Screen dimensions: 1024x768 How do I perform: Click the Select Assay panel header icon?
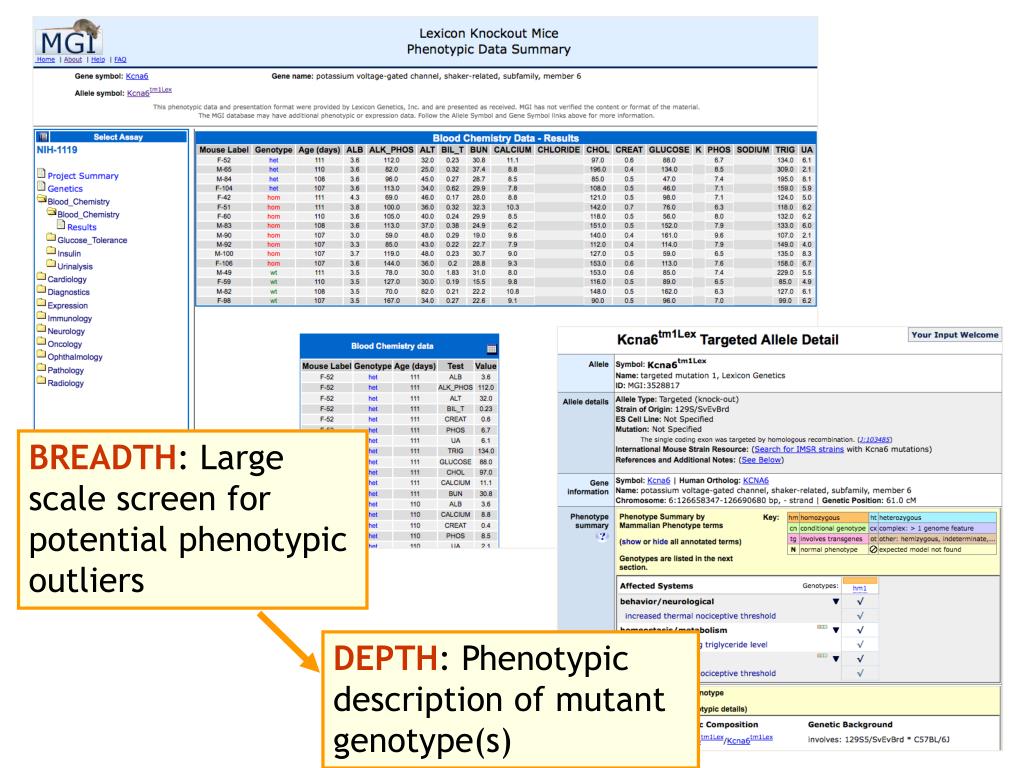(43, 136)
